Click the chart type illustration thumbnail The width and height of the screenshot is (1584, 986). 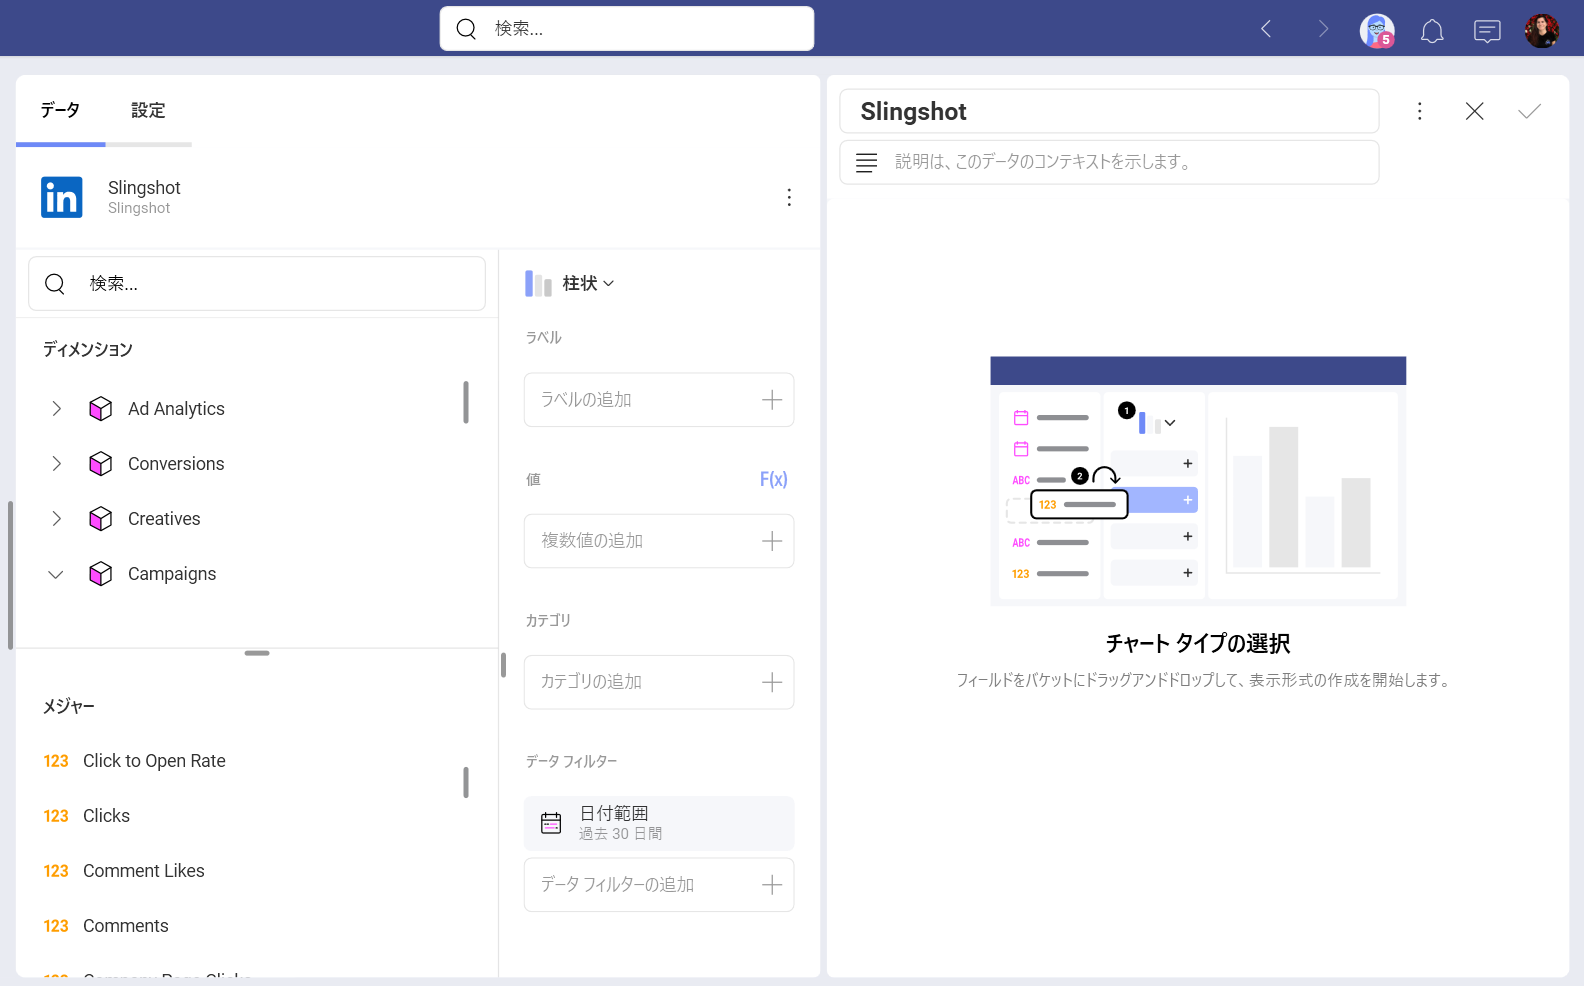(x=1198, y=481)
